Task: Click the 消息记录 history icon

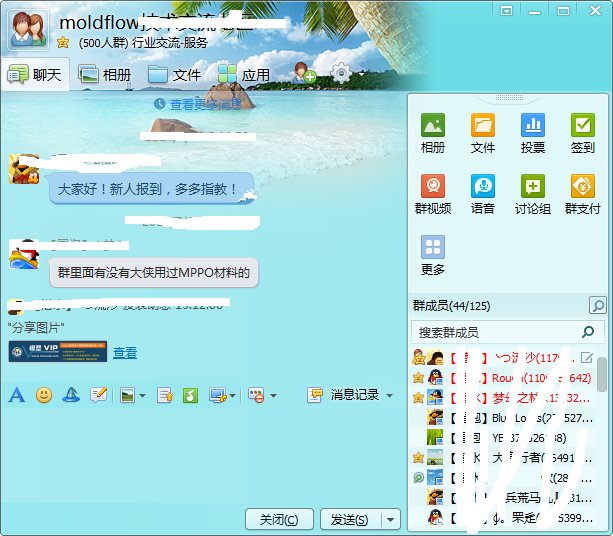Action: coord(315,395)
